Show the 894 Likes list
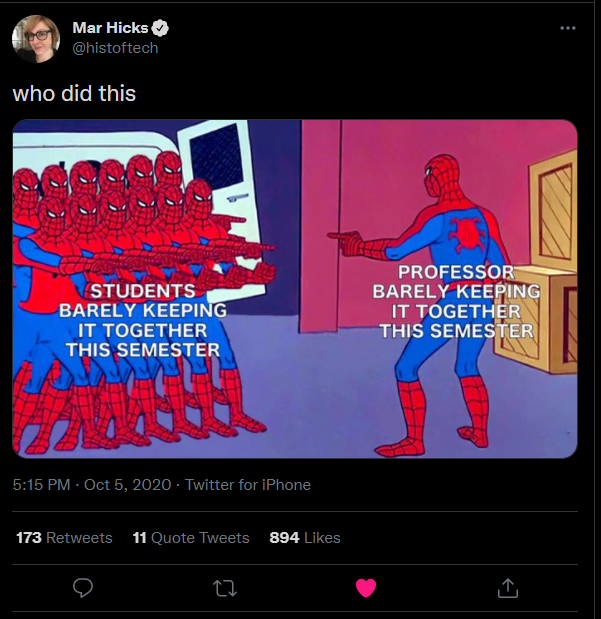601x619 pixels. 305,538
